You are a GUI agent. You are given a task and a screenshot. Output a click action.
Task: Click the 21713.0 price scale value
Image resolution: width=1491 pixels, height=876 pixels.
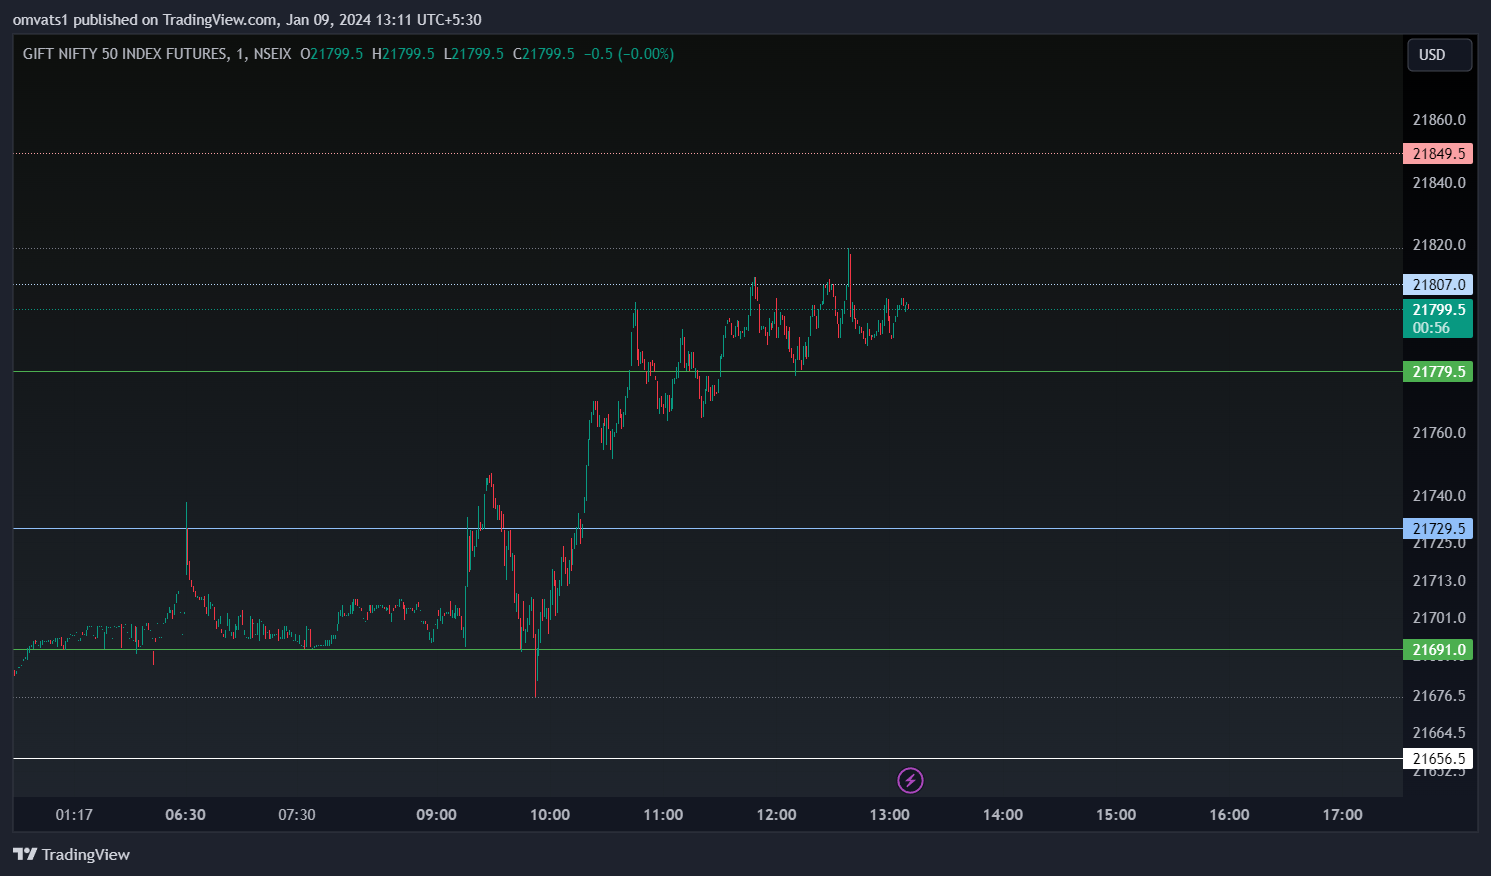[1439, 581]
